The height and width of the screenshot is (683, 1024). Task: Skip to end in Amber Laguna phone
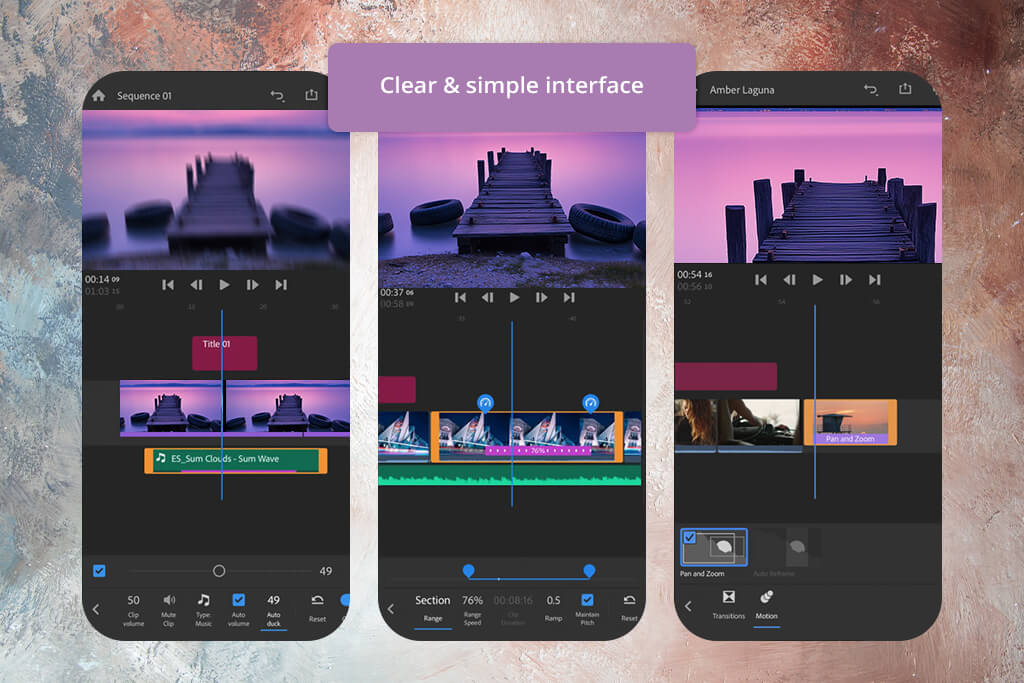pyautogui.click(x=875, y=280)
